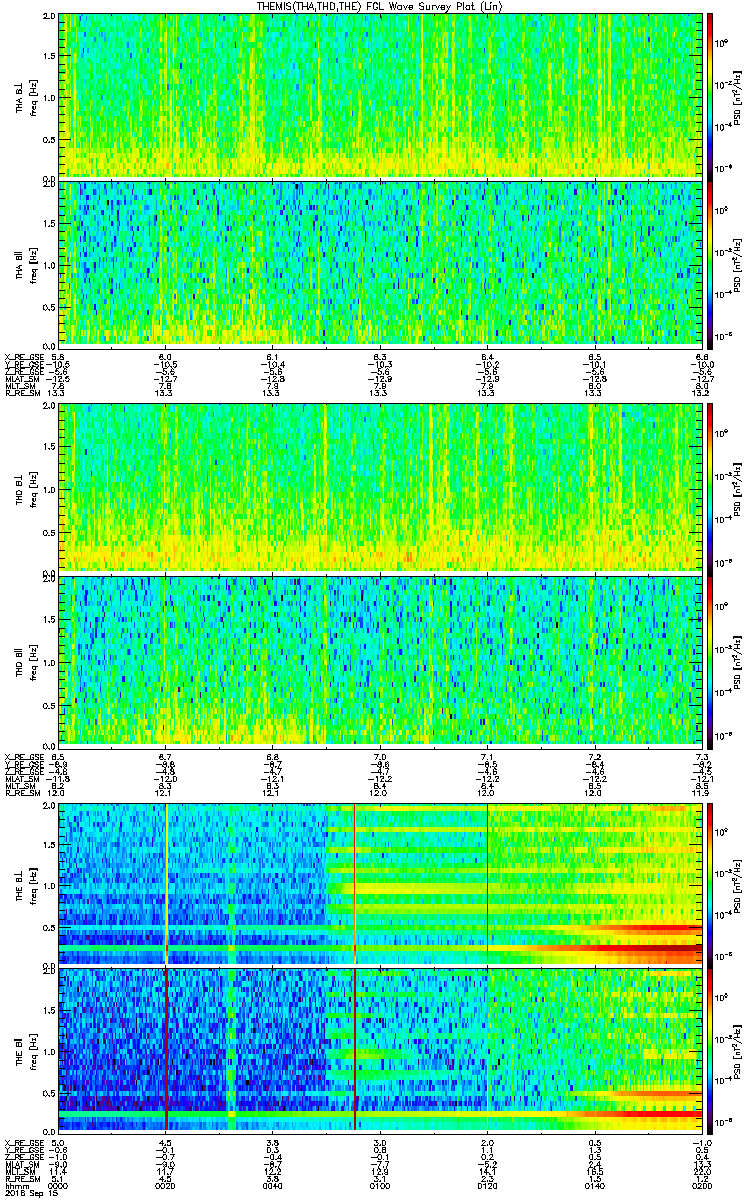Image resolution: width=750 pixels, height=1200 pixels.
Task: Click the 0040 time tick label
Action: coord(272,1185)
